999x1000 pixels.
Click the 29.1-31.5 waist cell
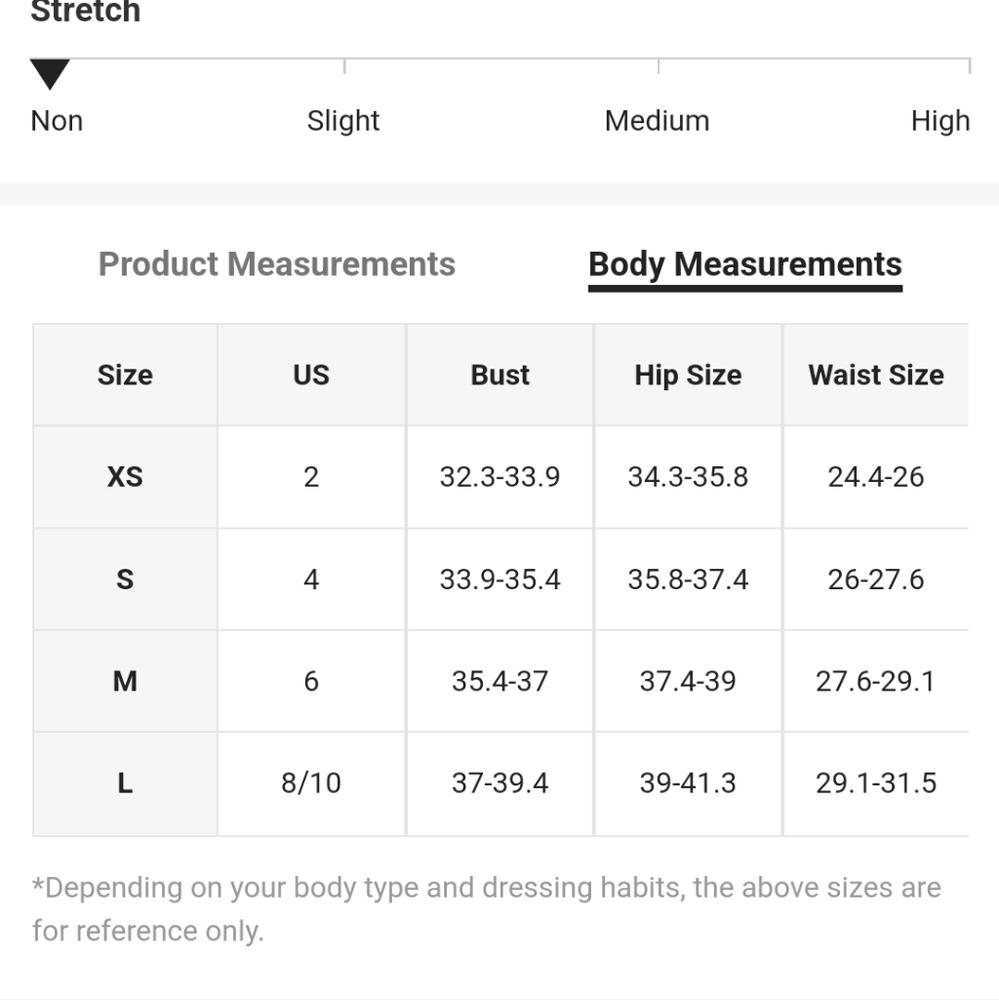click(x=876, y=783)
